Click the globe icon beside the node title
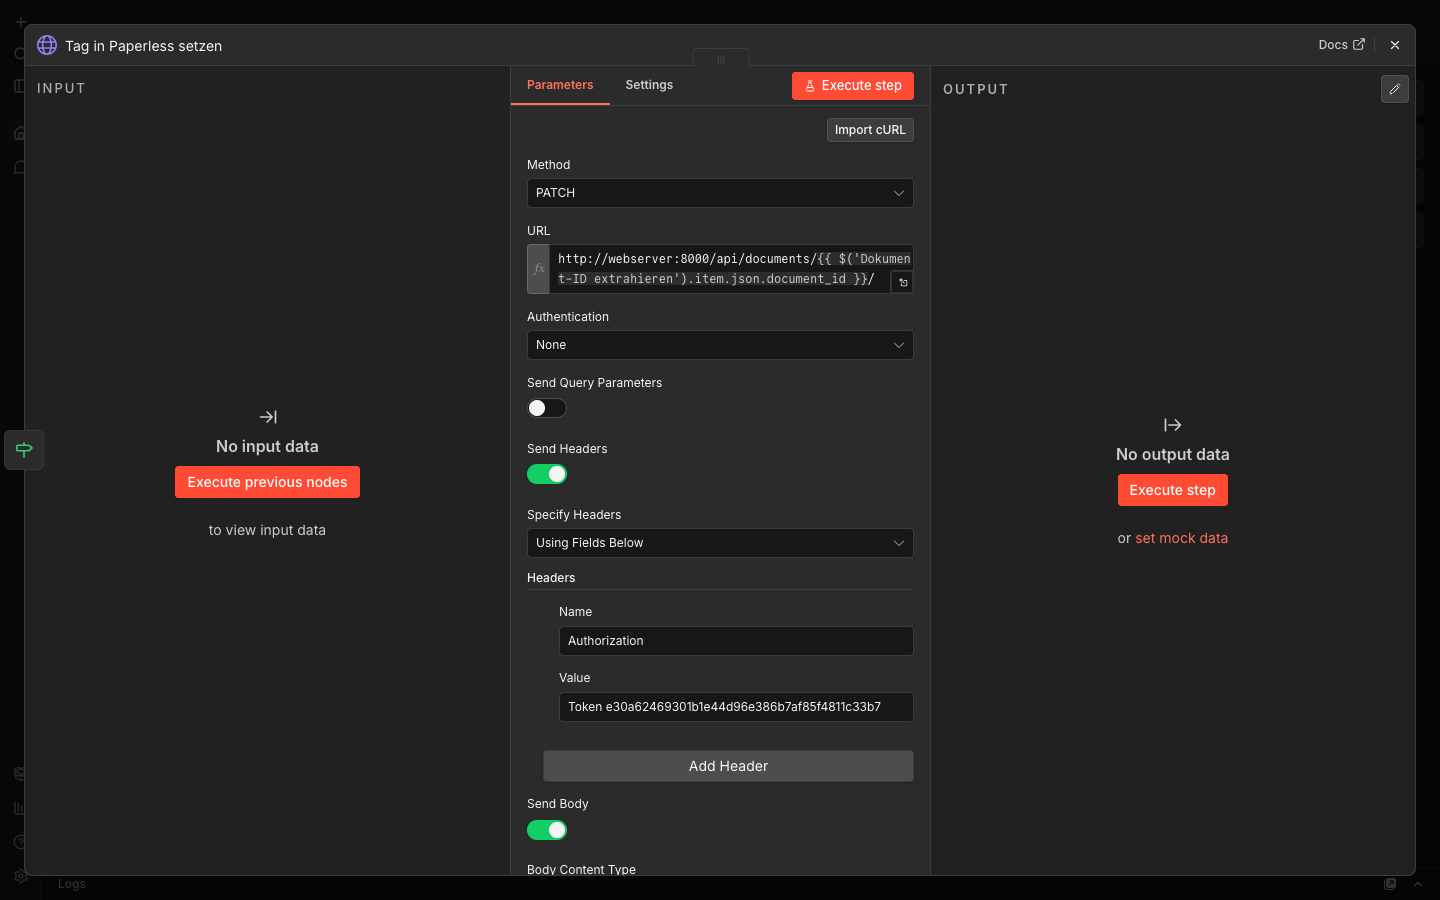Screen dimensions: 1440x900 (46, 45)
